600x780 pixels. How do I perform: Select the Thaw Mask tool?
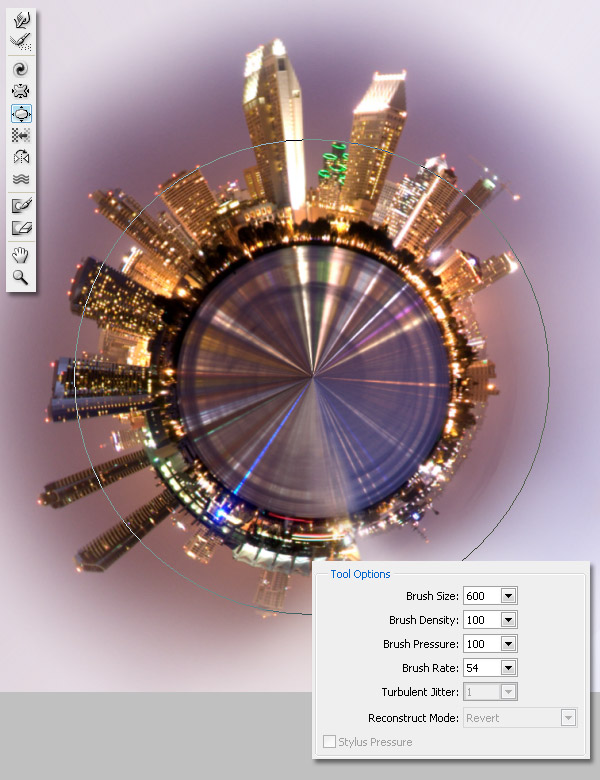click(21, 228)
